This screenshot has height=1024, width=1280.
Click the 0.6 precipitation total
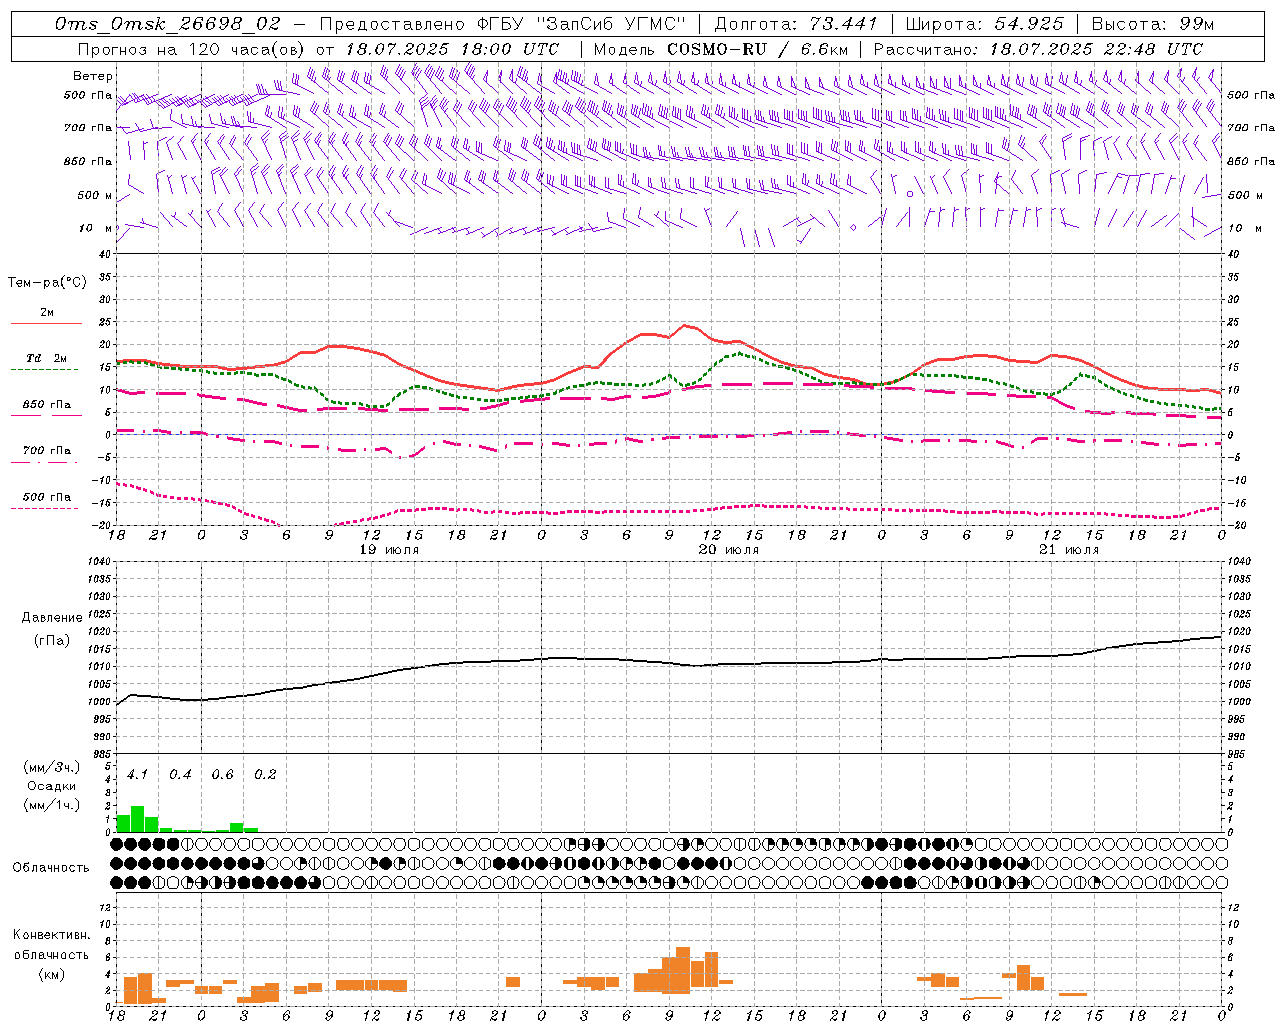tap(222, 774)
